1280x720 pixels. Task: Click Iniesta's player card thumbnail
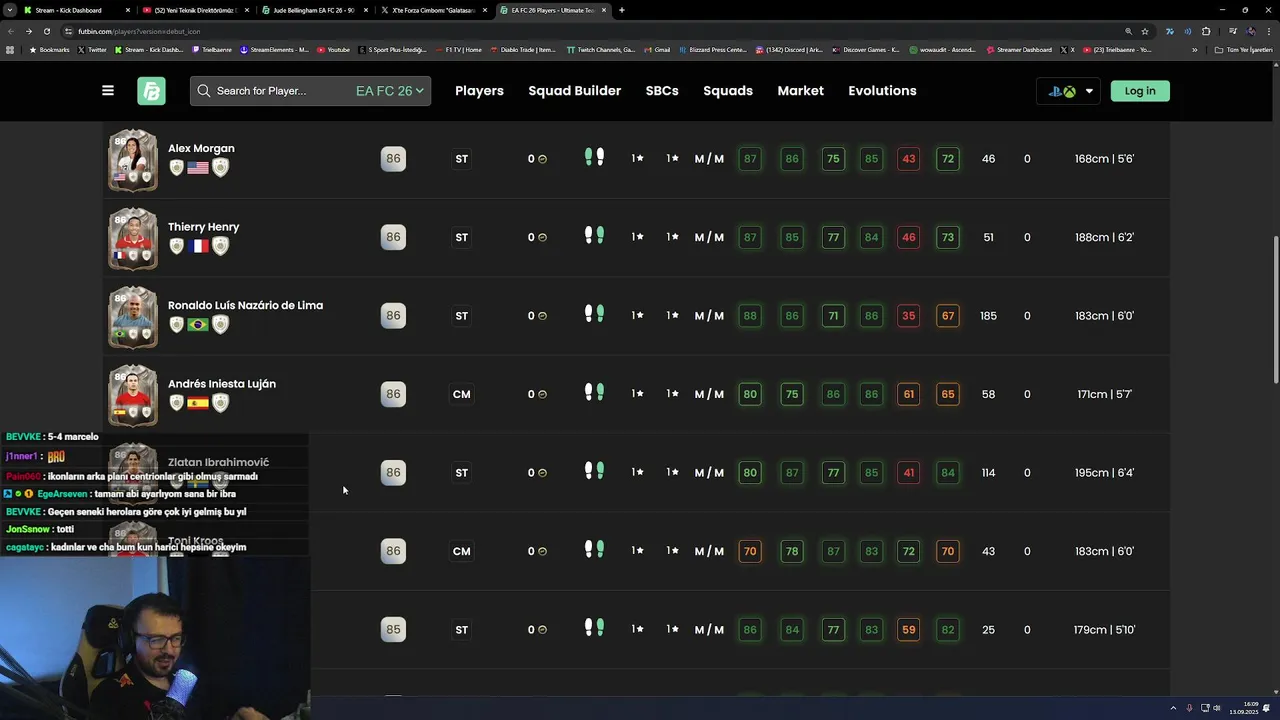[133, 396]
